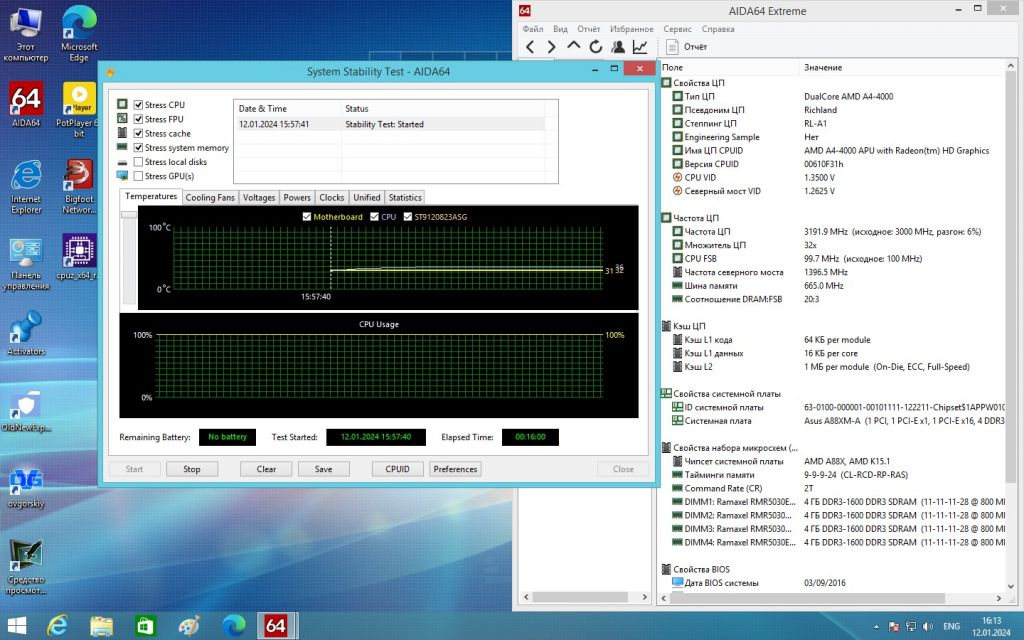Enable the Stress local disks checkbox

click(x=138, y=162)
